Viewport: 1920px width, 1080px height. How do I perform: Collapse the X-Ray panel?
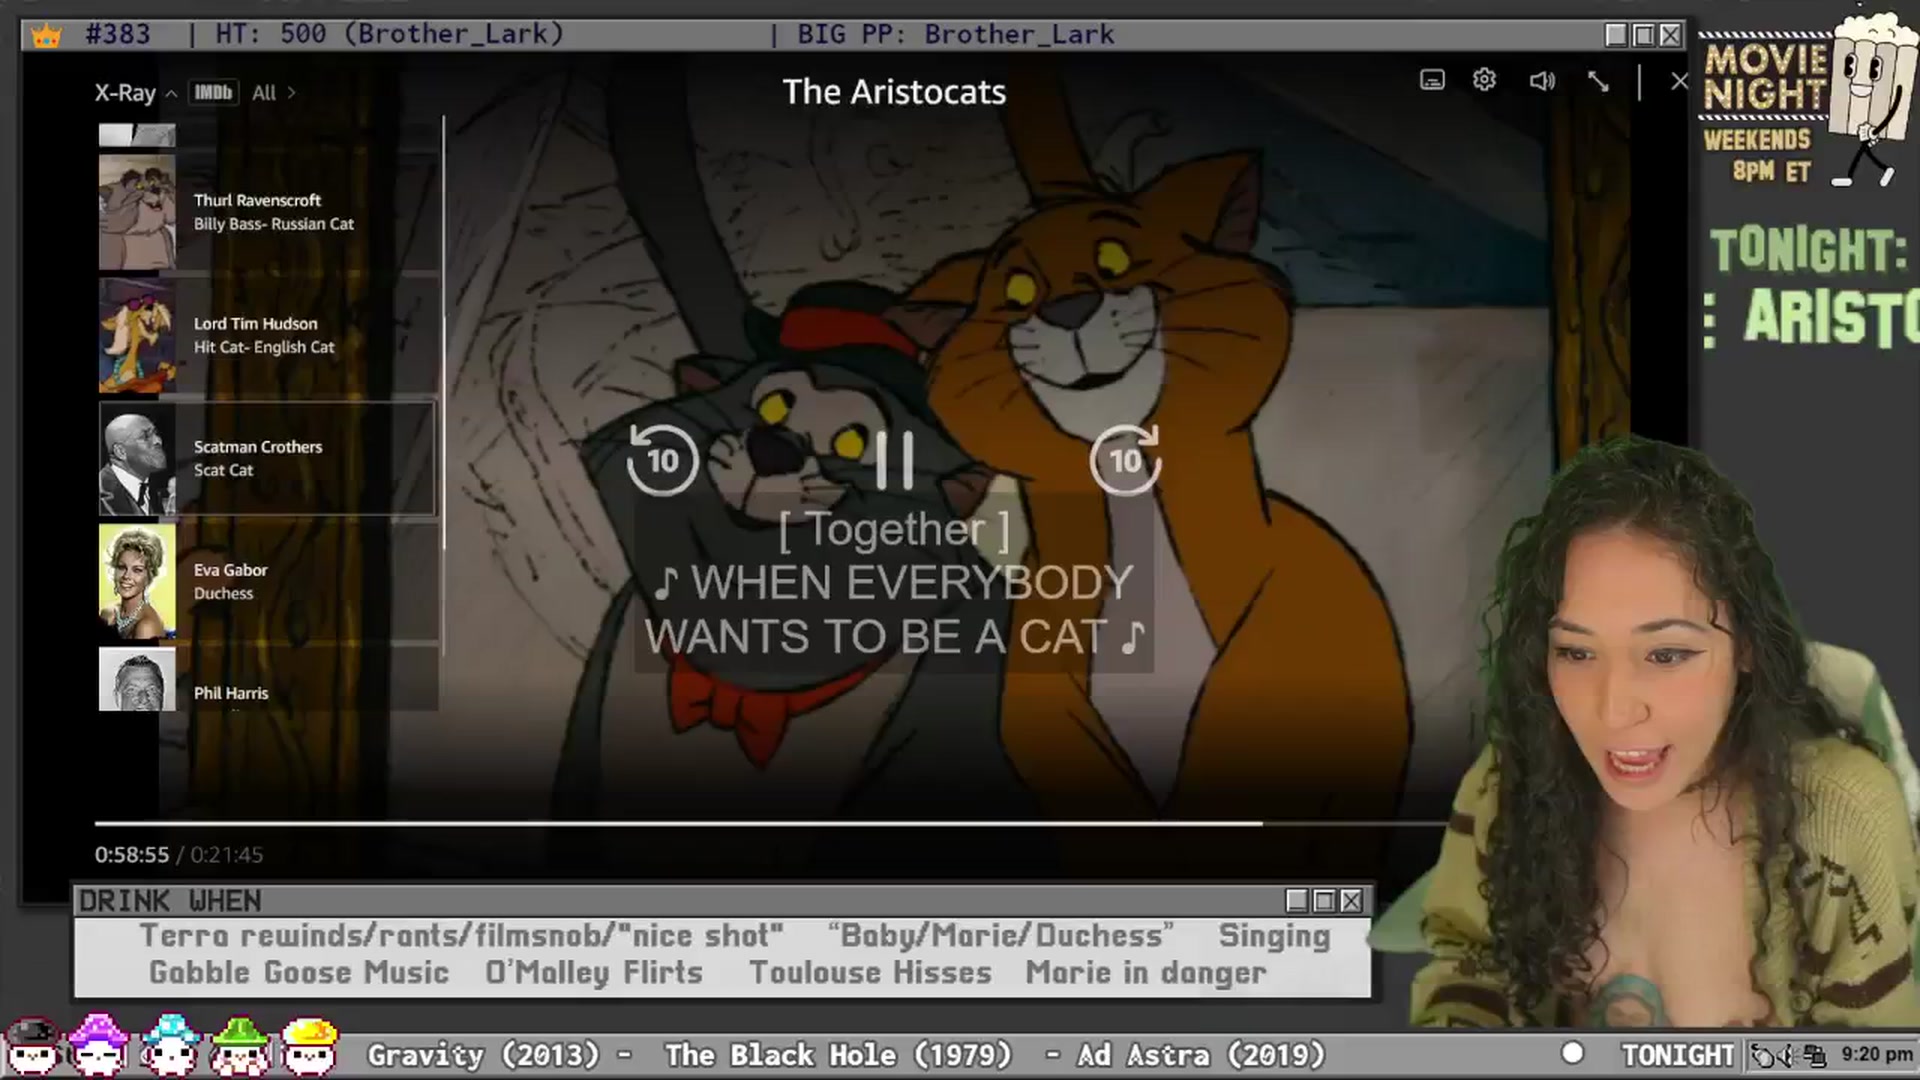point(135,93)
